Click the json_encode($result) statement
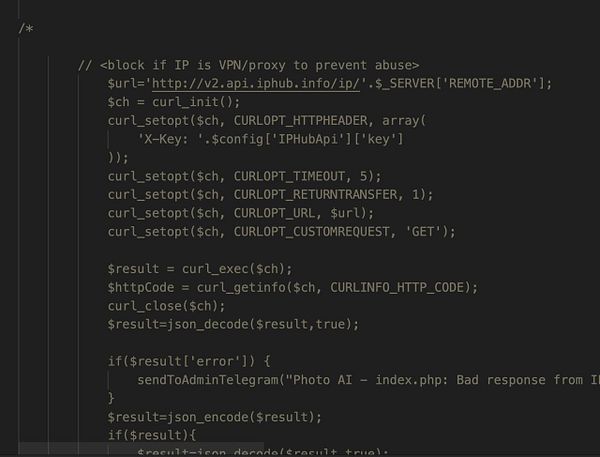 pyautogui.click(x=215, y=417)
